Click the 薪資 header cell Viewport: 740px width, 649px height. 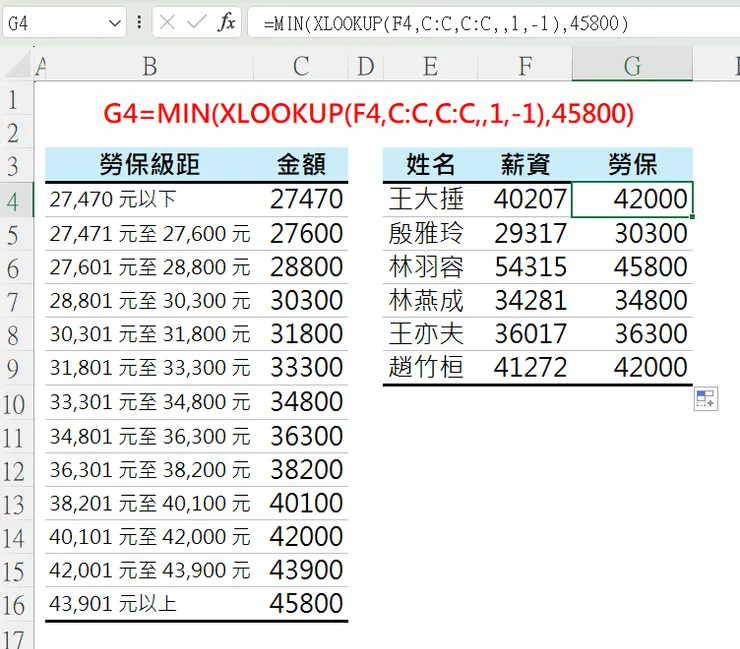525,165
